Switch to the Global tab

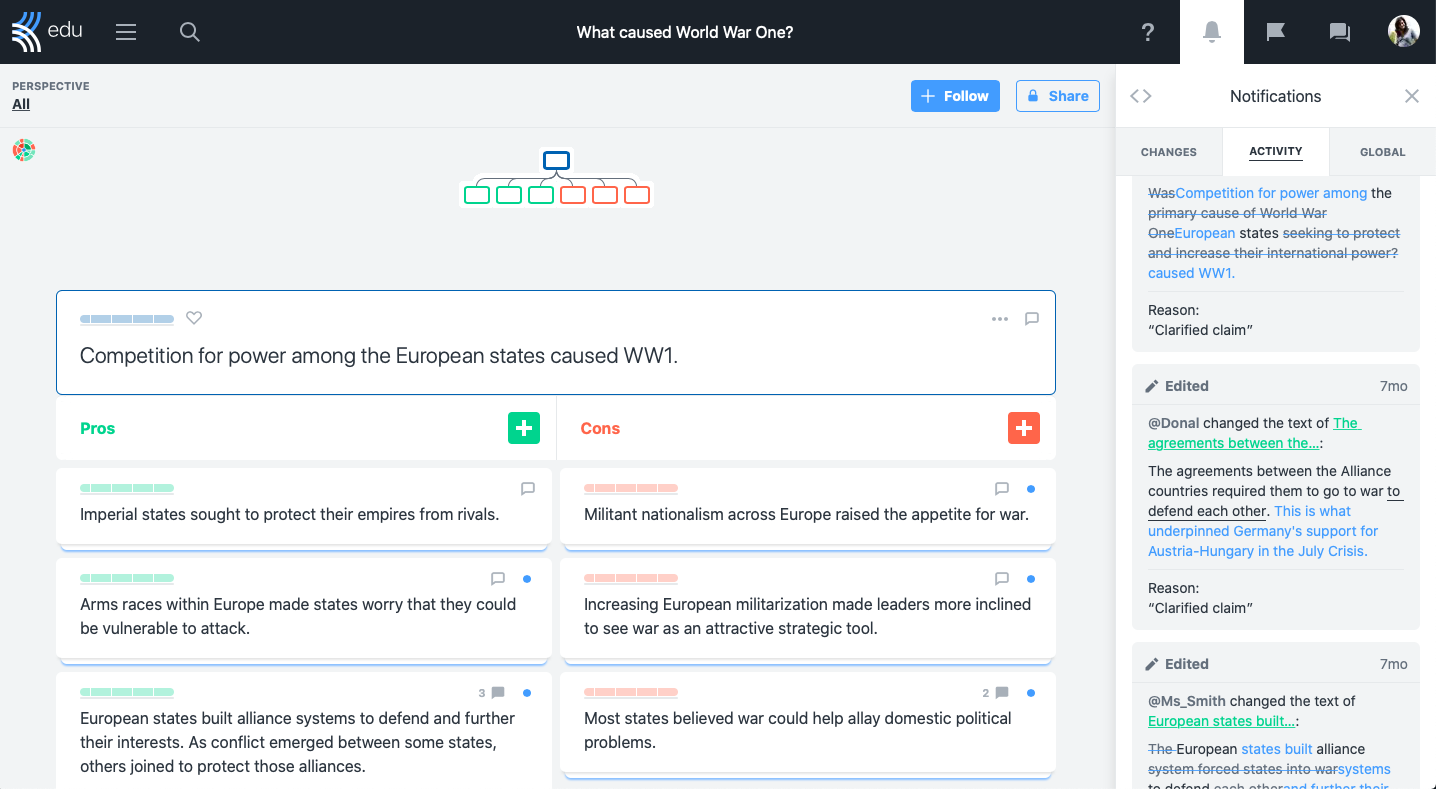click(x=1383, y=152)
